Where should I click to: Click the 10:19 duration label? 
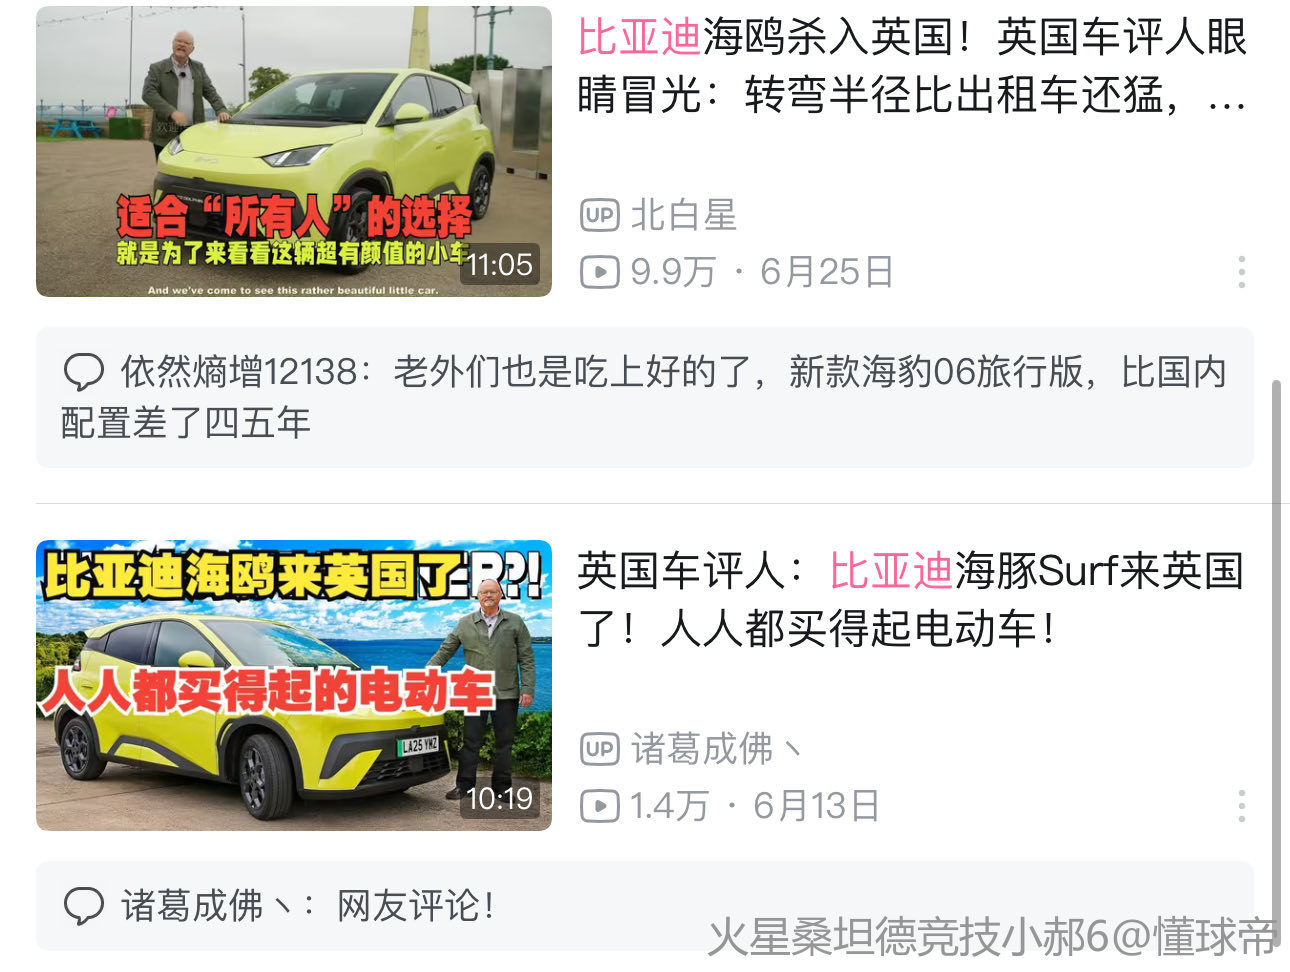point(500,798)
